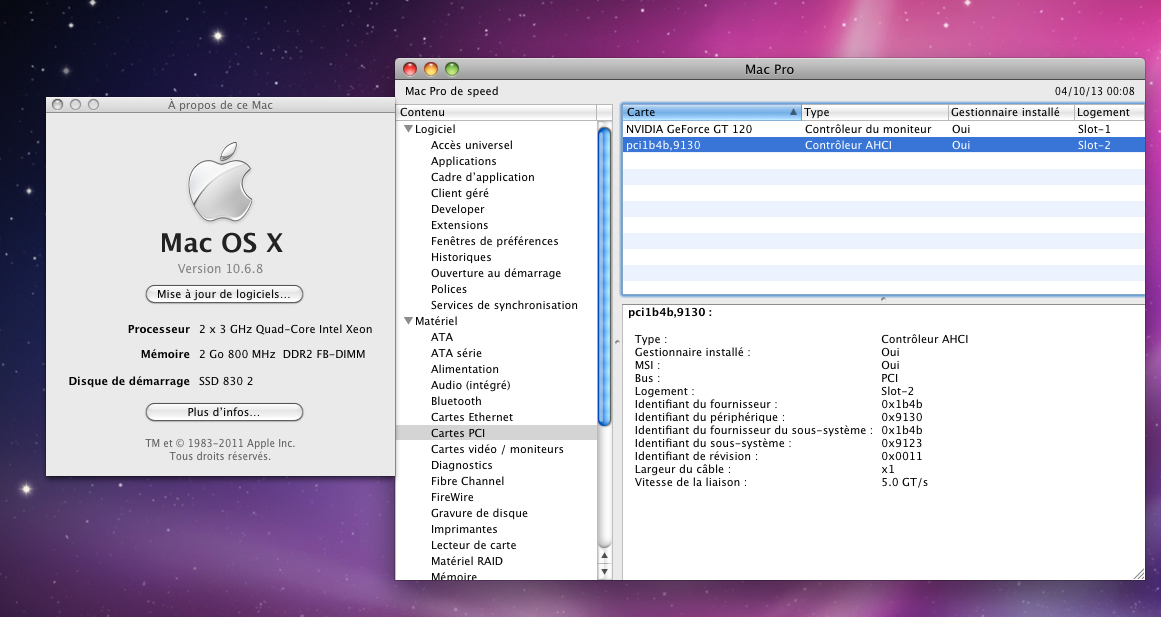Select Audio (intégré) item
Image resolution: width=1161 pixels, height=617 pixels.
click(470, 385)
